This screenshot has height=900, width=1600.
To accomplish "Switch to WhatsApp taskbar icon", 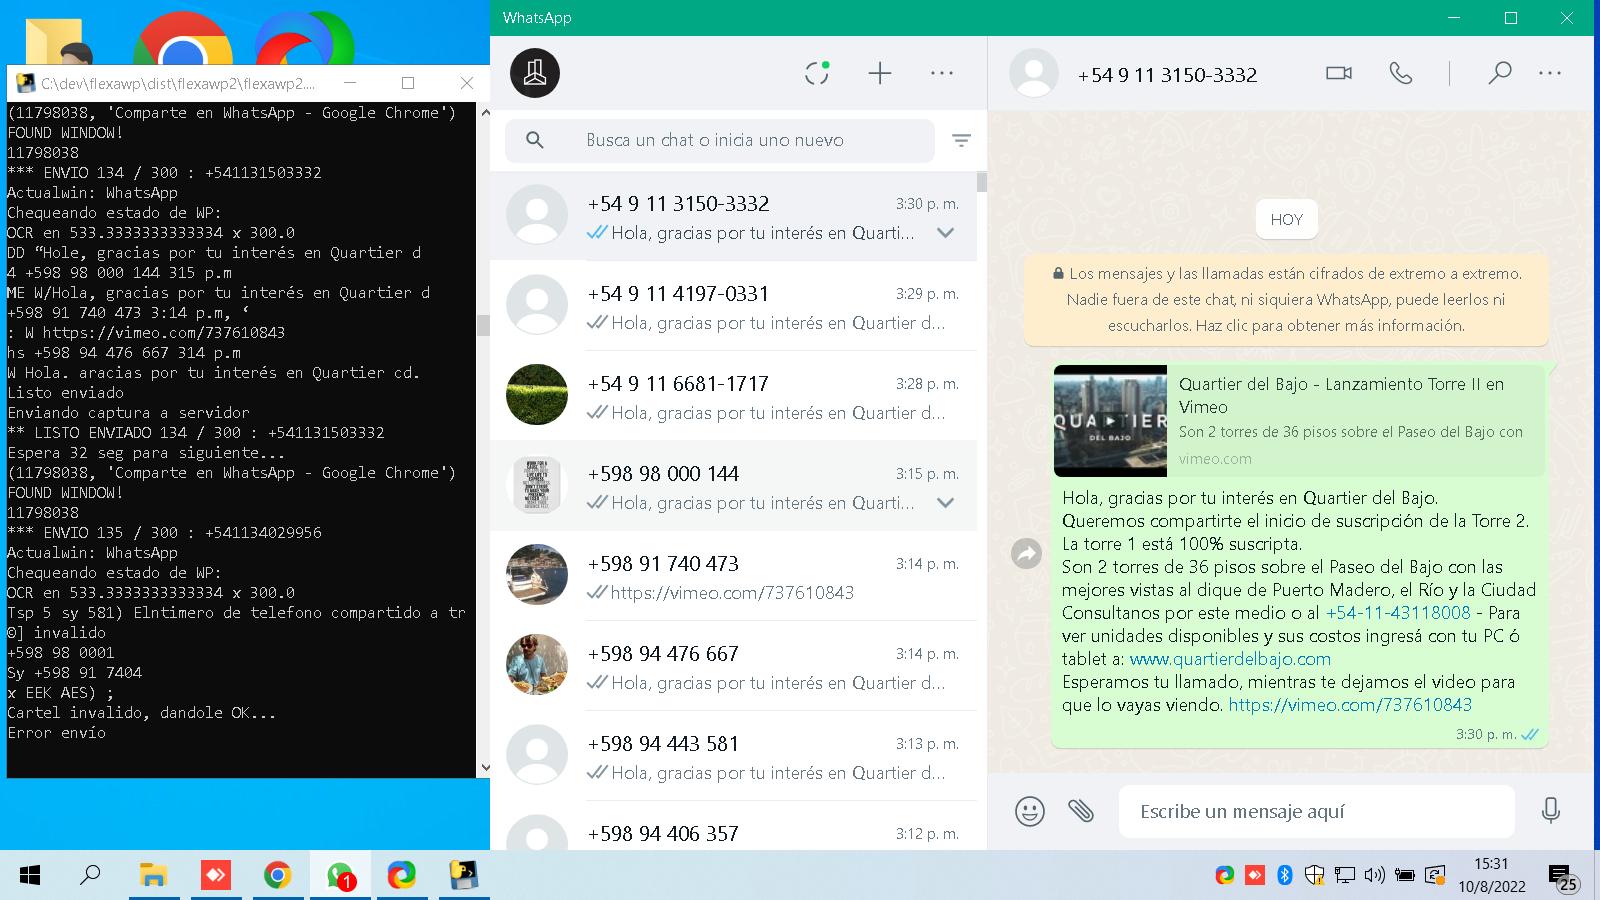I will coord(340,876).
